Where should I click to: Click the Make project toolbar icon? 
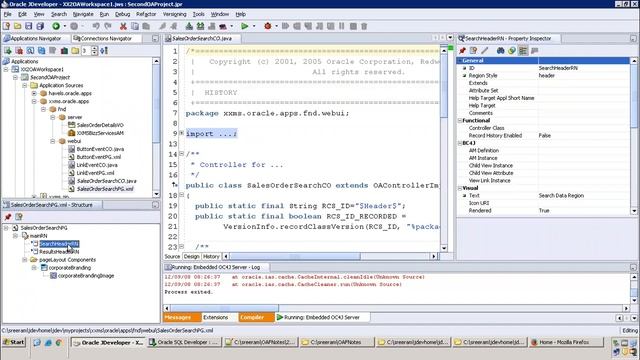pyautogui.click(x=189, y=26)
